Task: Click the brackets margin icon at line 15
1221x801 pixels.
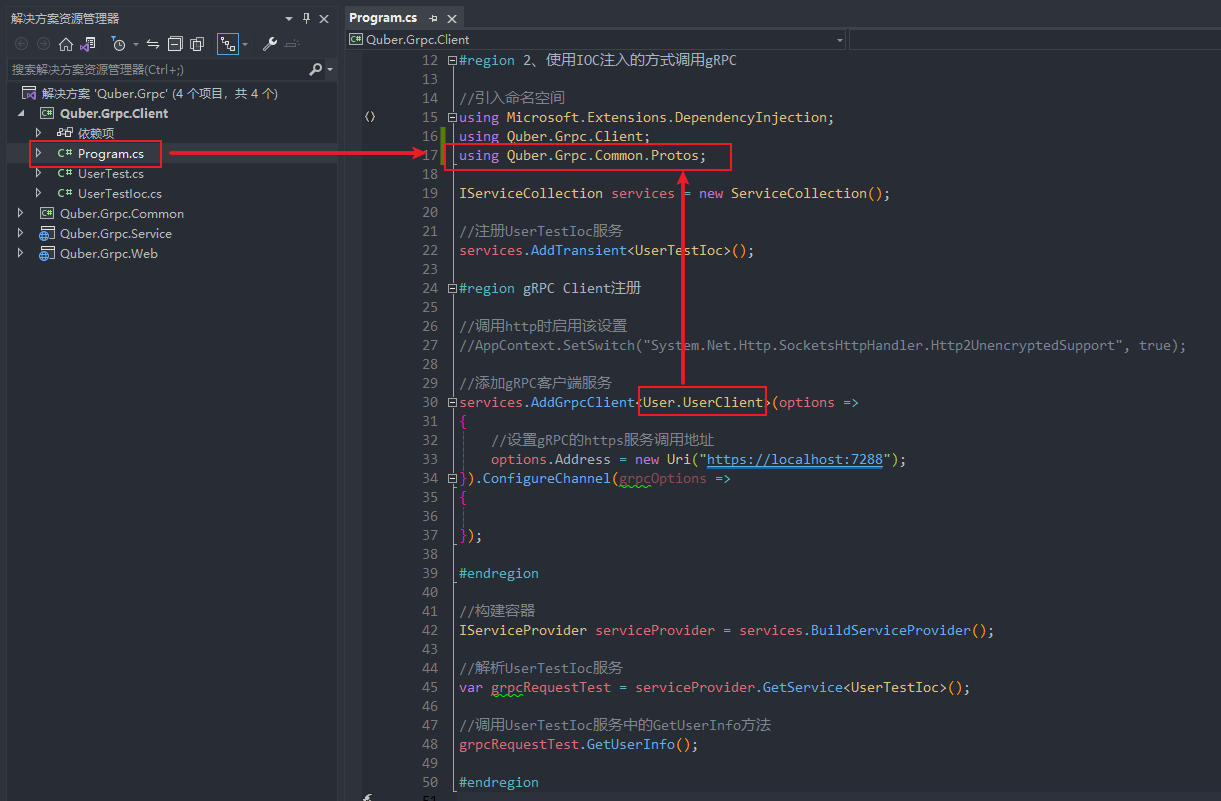Action: [370, 117]
